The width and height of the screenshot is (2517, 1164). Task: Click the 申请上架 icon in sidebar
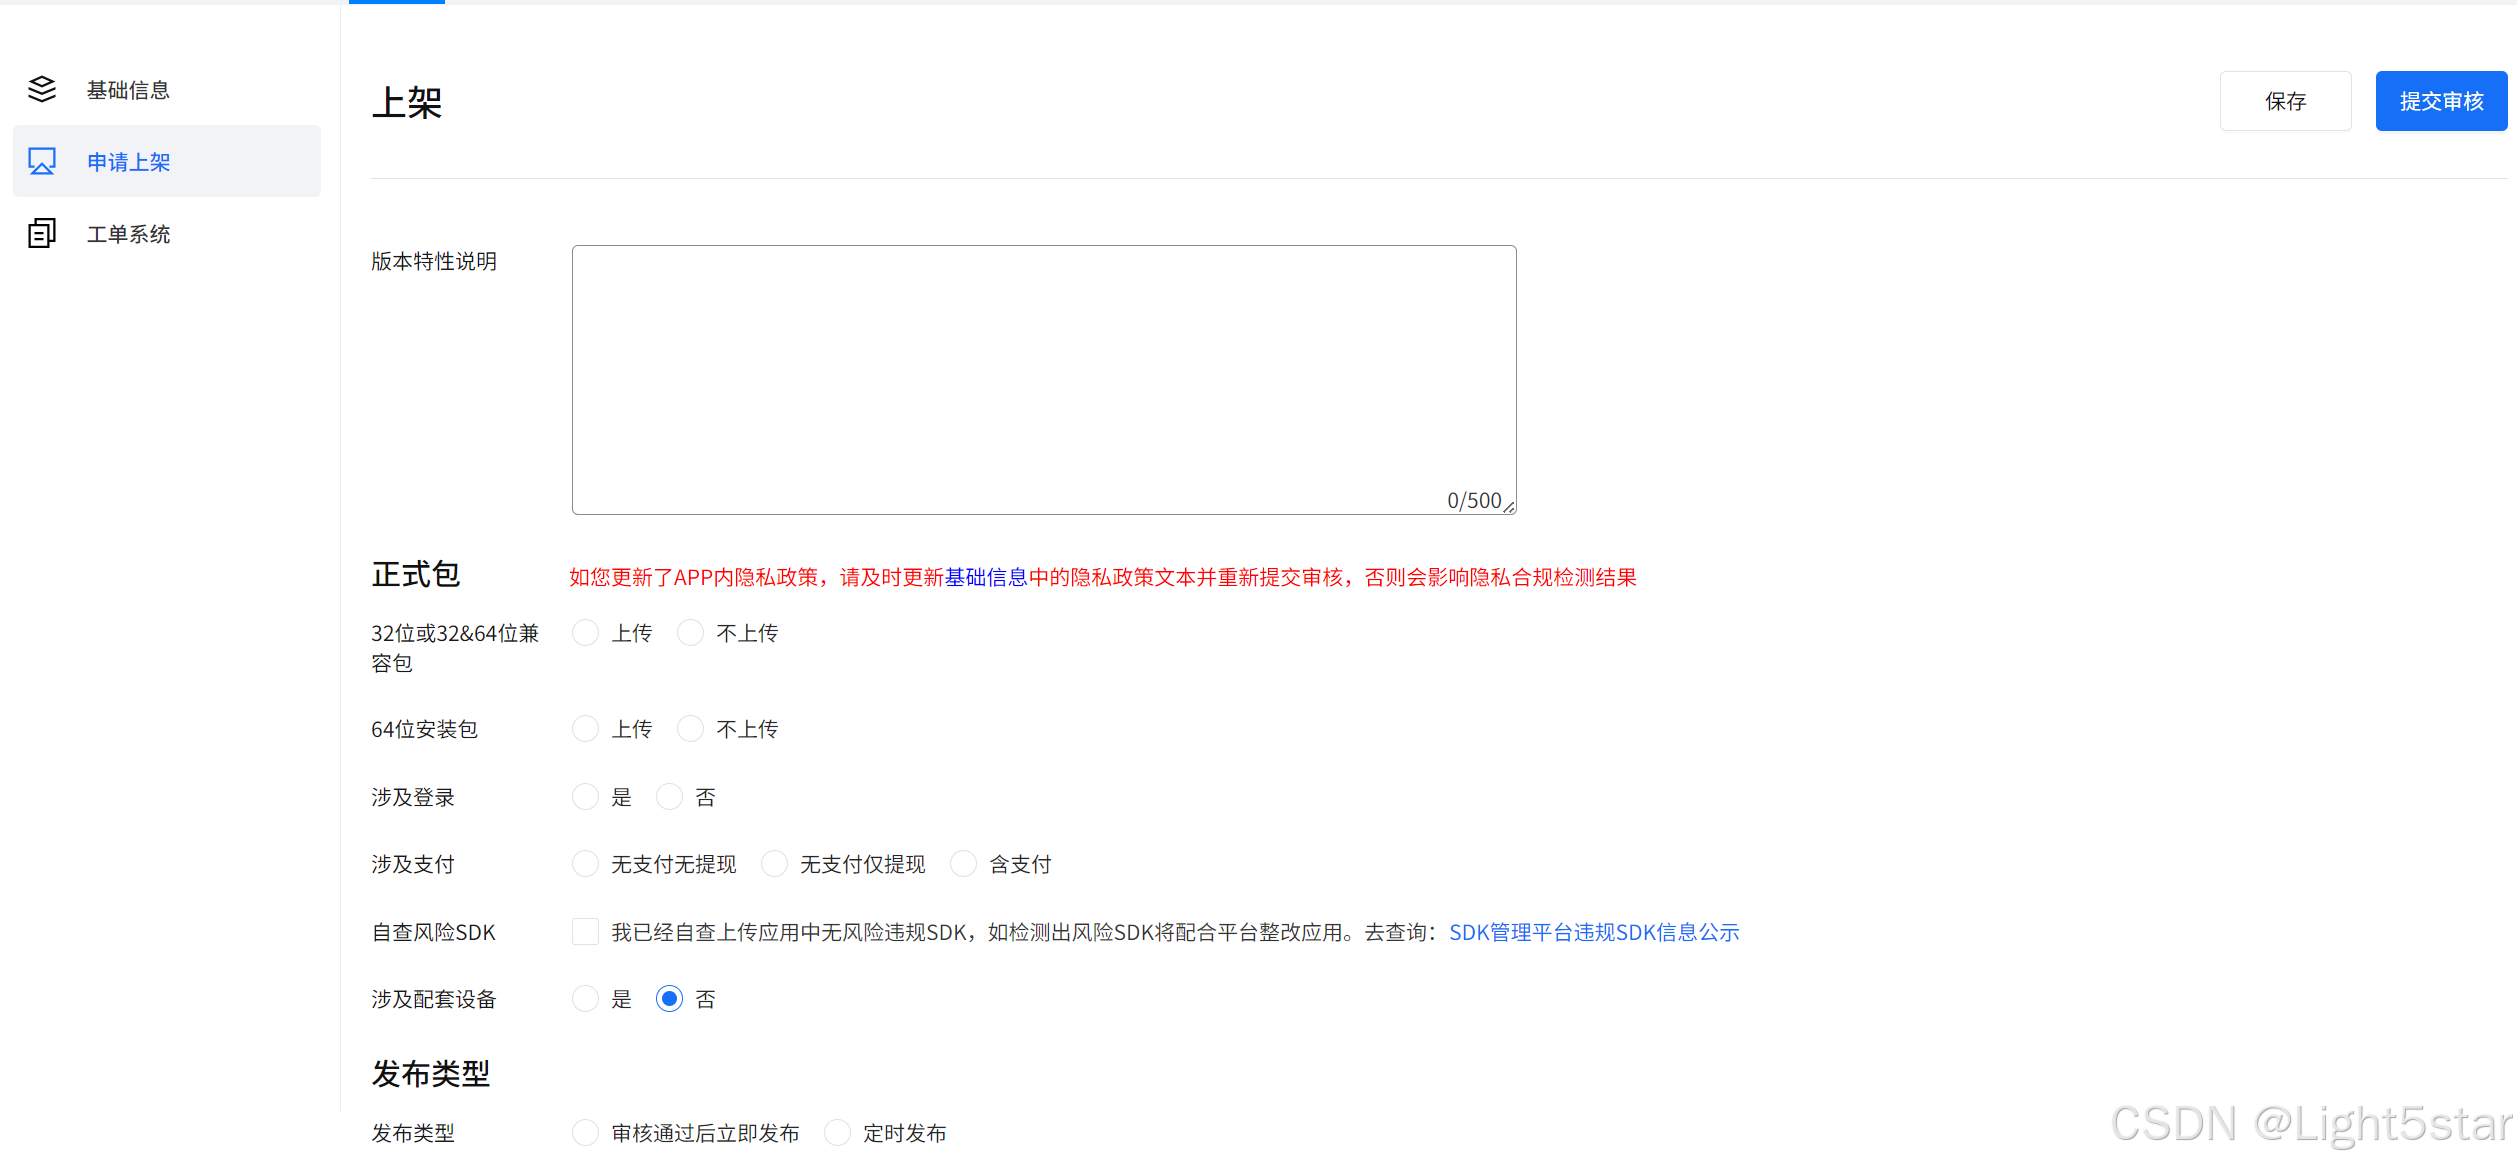click(x=42, y=162)
